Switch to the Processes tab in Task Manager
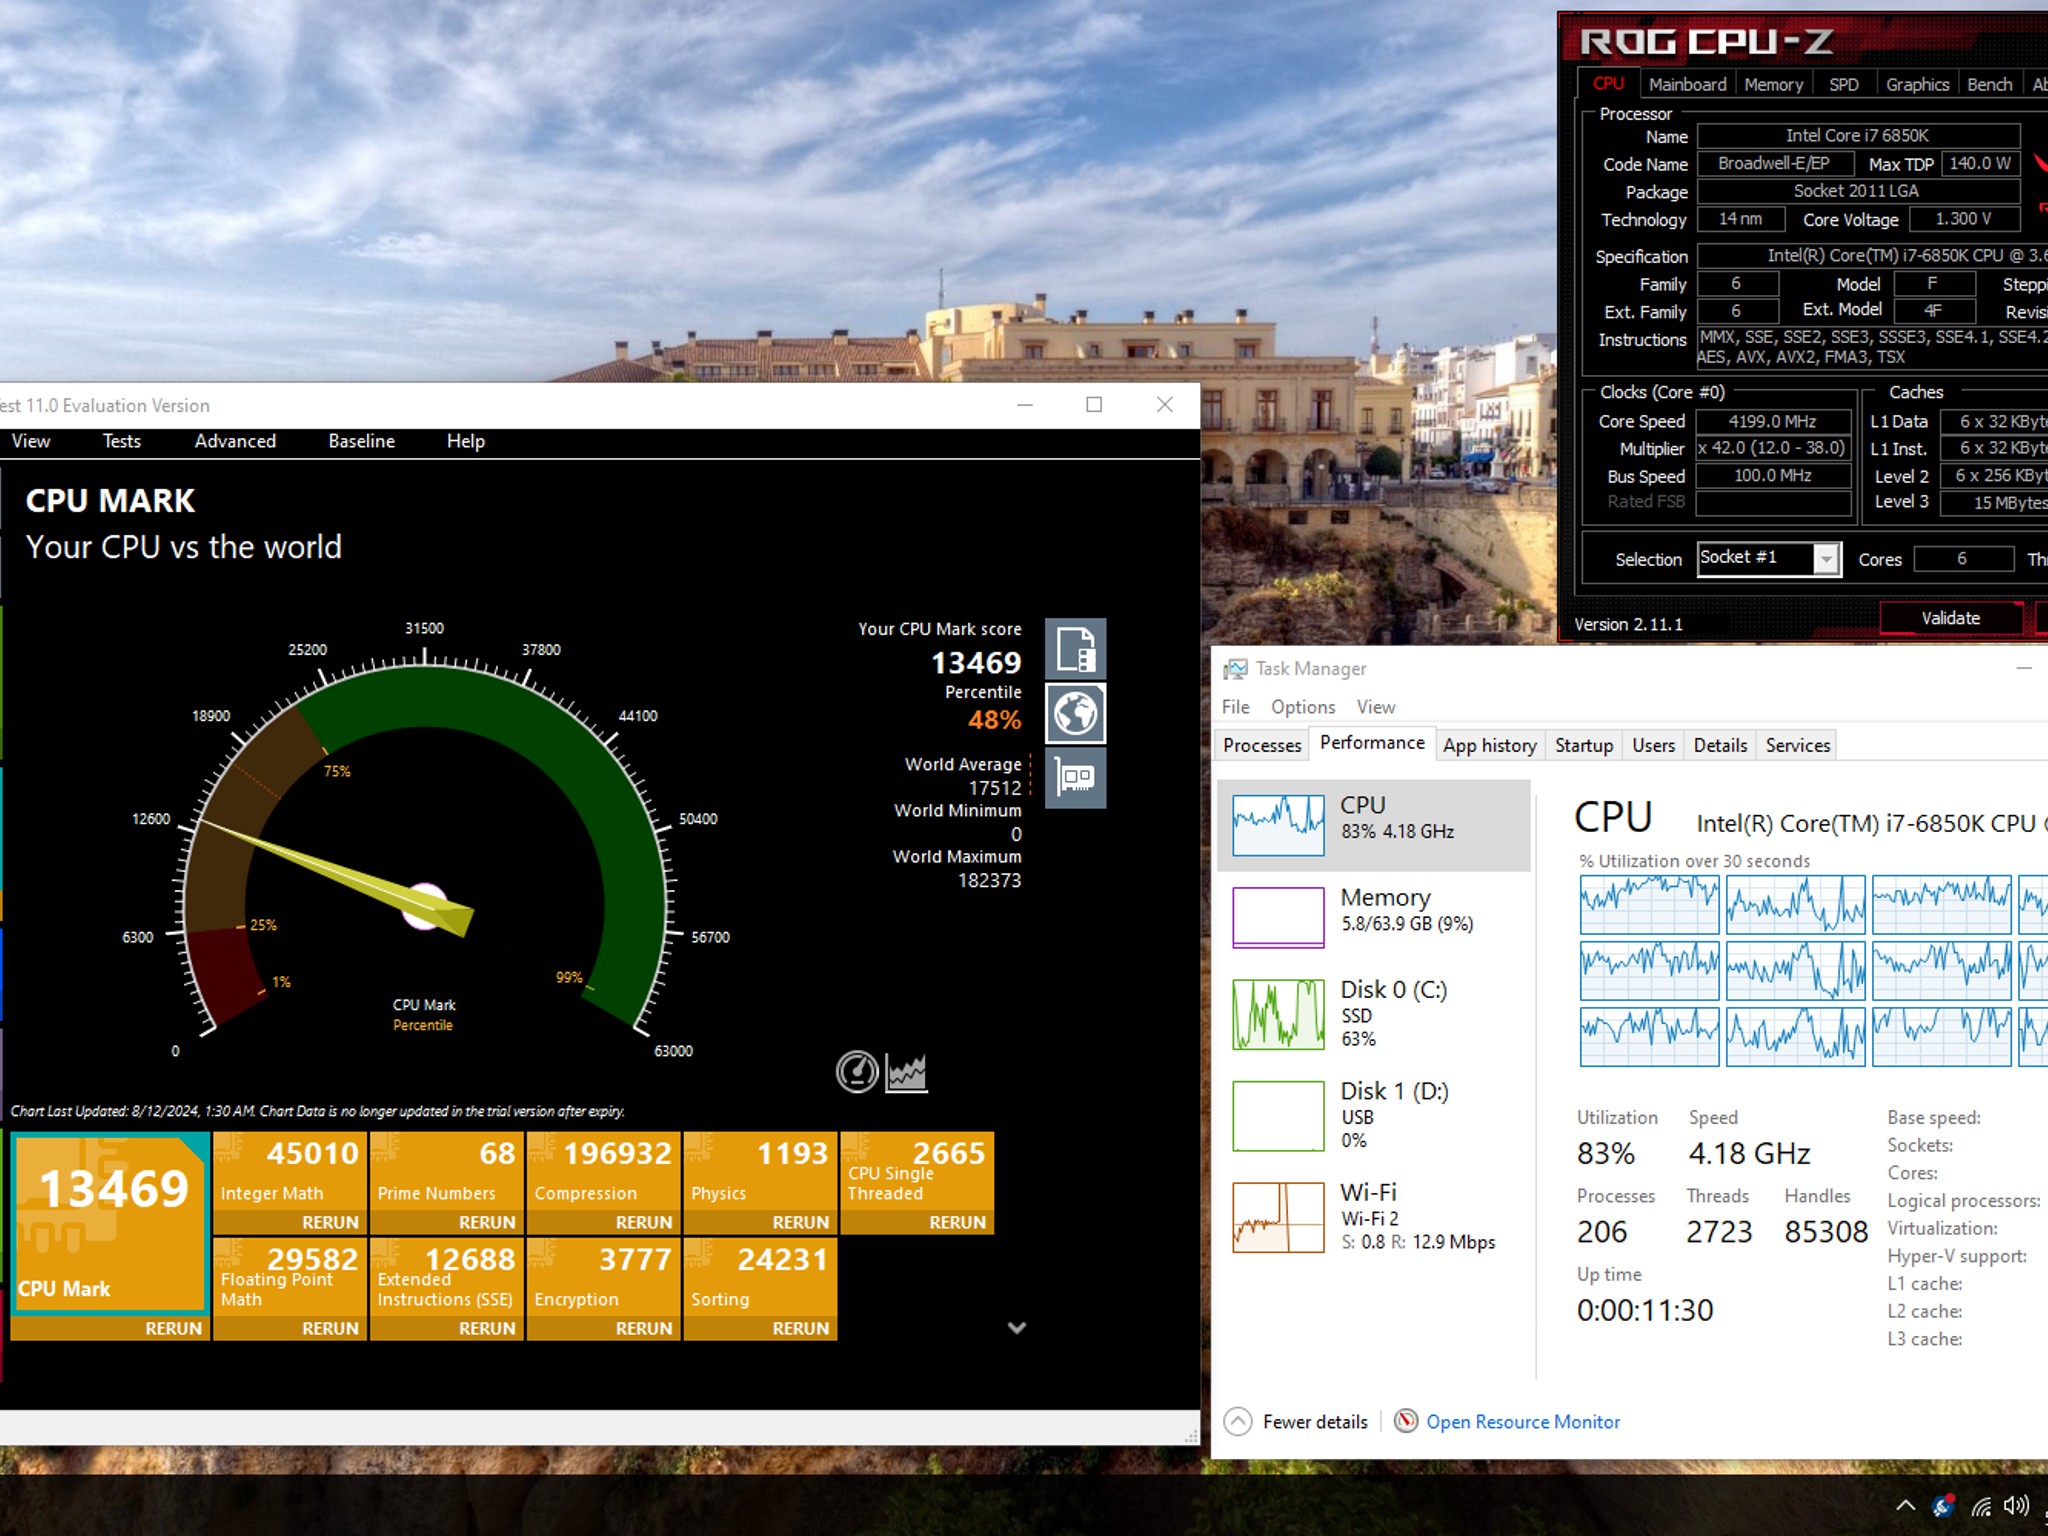2048x1536 pixels. pyautogui.click(x=1262, y=745)
